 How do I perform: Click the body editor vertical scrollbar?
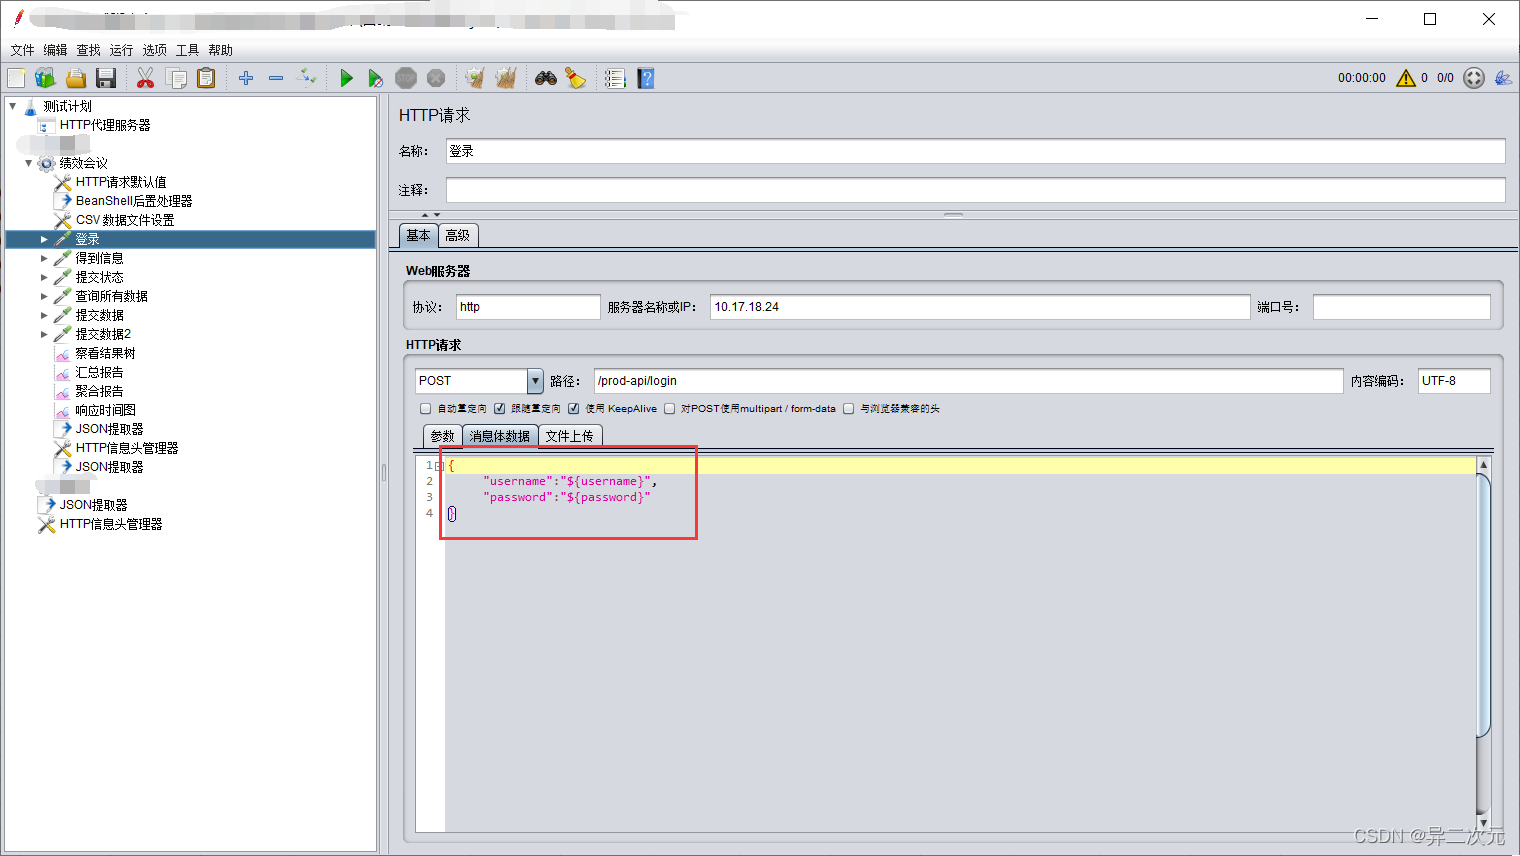tap(1483, 605)
